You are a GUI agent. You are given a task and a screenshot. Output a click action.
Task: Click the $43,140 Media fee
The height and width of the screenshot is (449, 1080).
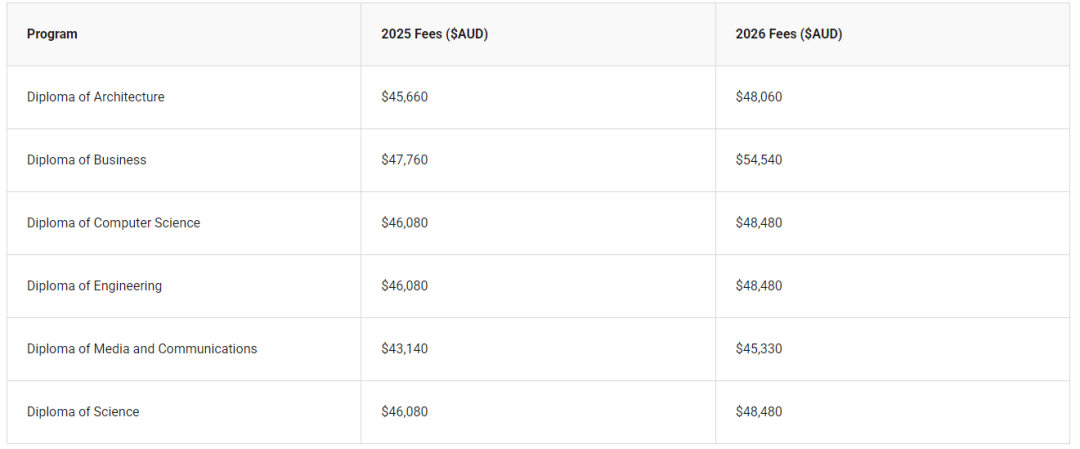point(404,349)
